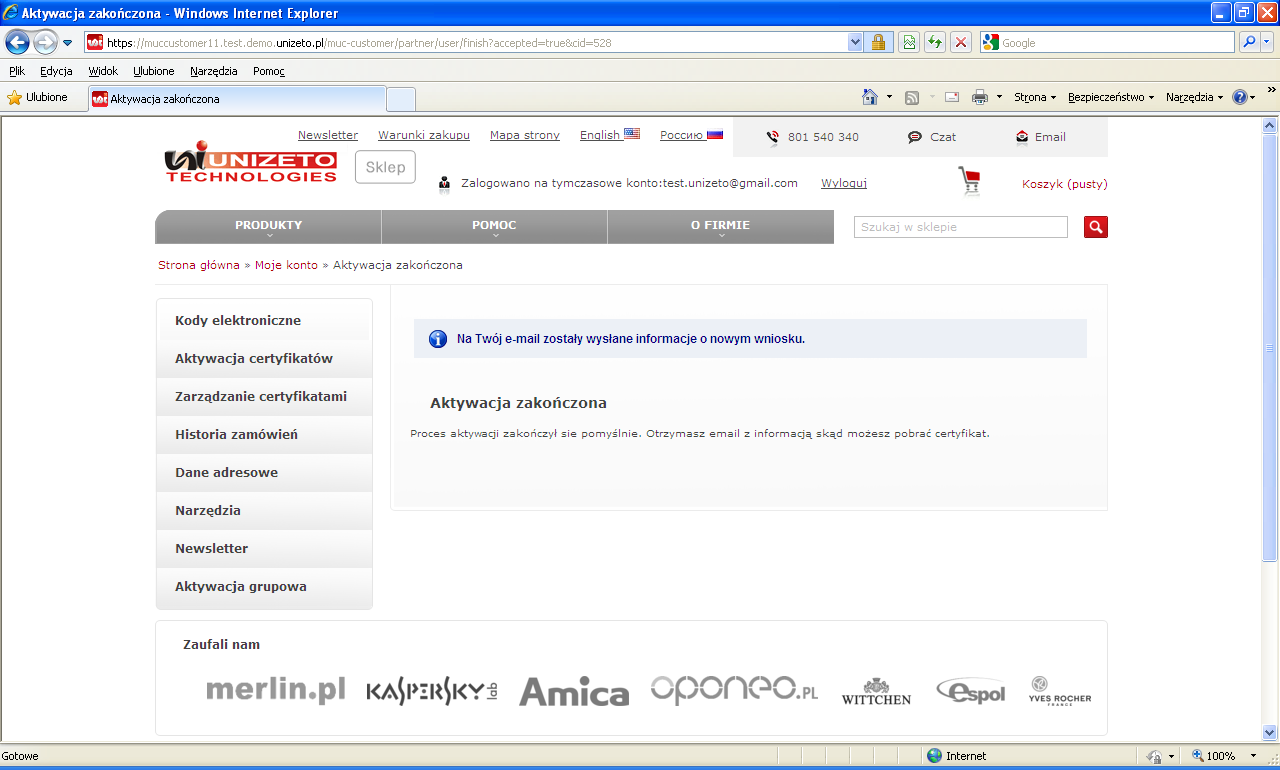Viewport: 1280px width, 770px height.
Task: Expand the address bar URL dropdown
Action: pos(855,42)
